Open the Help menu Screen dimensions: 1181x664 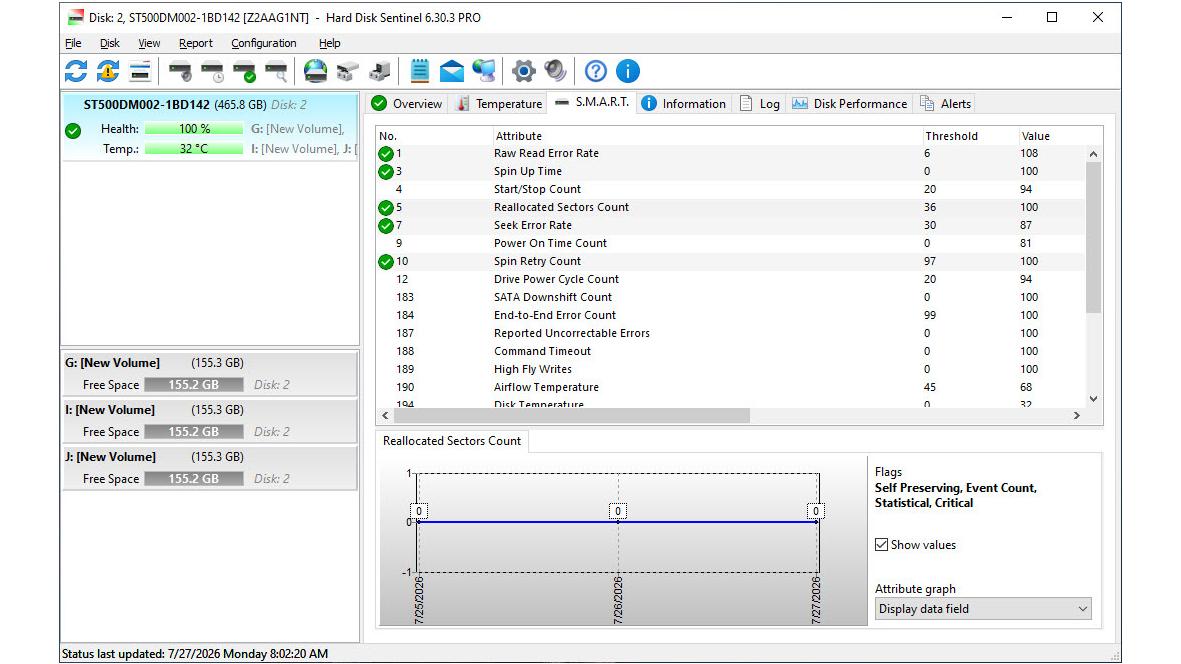329,43
